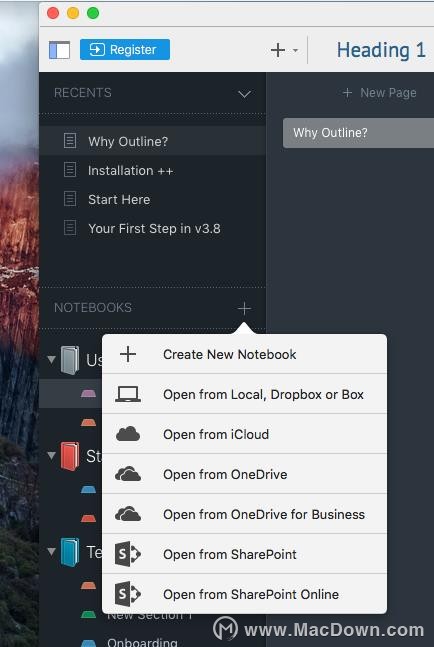Screen dimensions: 434x647
Task: Select purple section tab under gray notebook
Action: pos(89,394)
